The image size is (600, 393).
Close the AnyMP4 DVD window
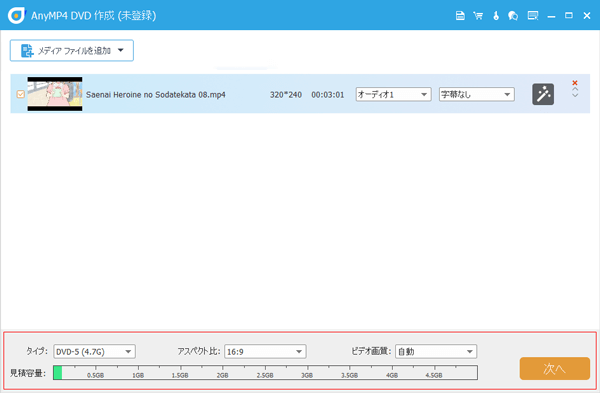587,16
